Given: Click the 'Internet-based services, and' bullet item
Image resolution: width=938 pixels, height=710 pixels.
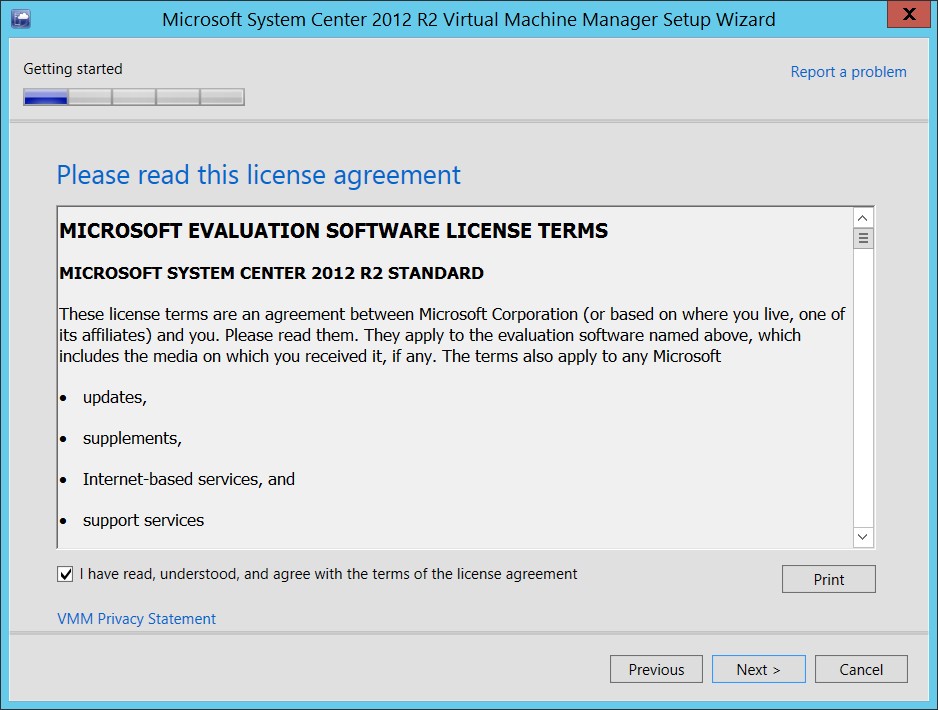Looking at the screenshot, I should [x=189, y=479].
